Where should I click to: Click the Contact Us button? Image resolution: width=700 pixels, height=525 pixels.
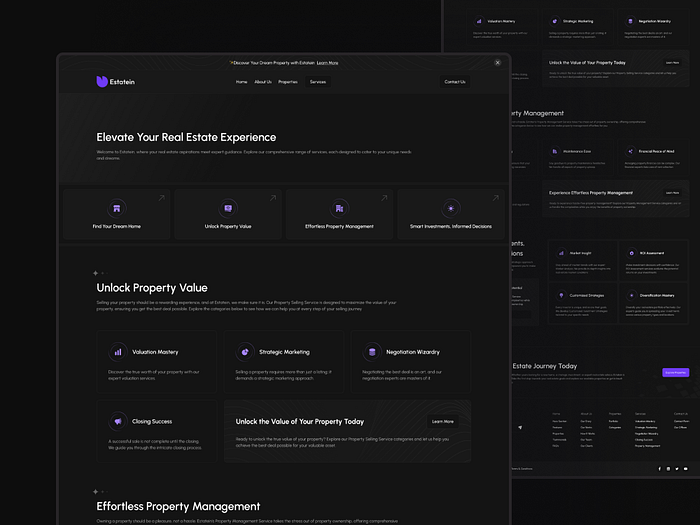tap(455, 82)
